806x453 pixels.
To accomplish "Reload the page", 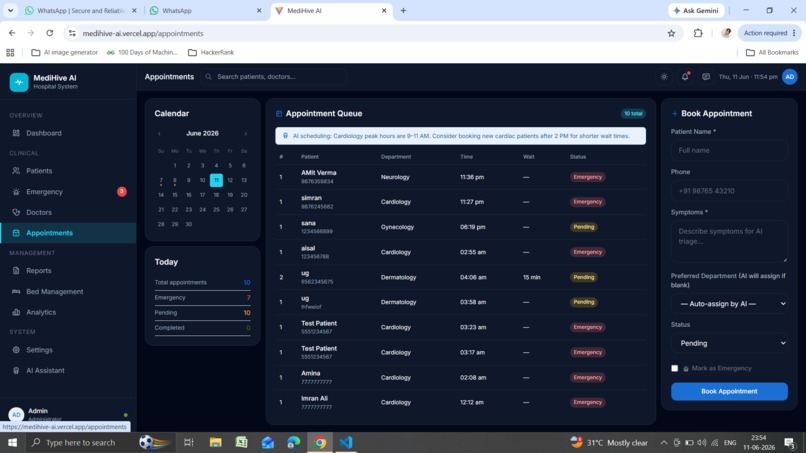I will 50,33.
